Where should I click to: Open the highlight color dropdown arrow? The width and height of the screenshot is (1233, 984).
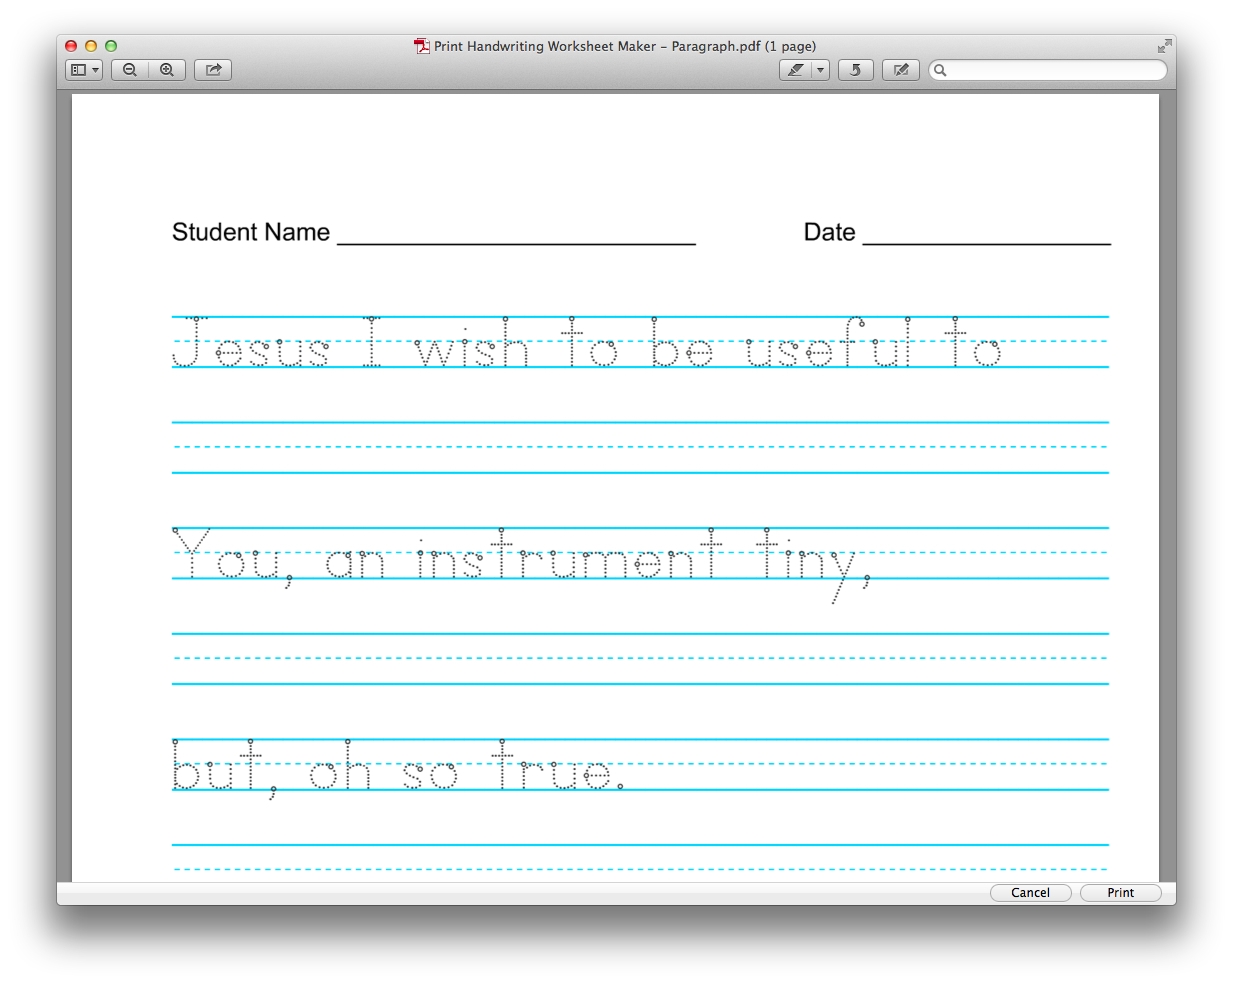[819, 70]
